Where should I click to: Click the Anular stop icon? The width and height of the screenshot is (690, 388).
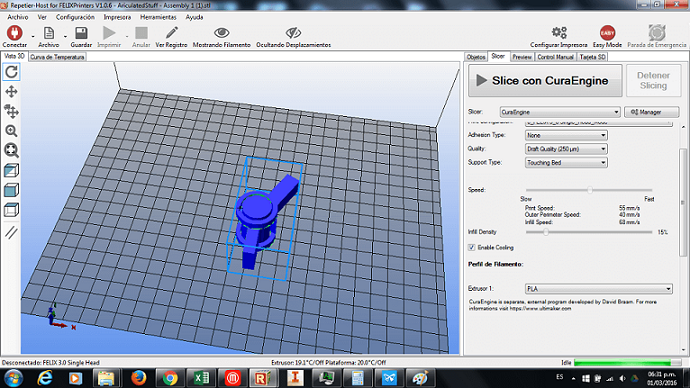pyautogui.click(x=141, y=33)
